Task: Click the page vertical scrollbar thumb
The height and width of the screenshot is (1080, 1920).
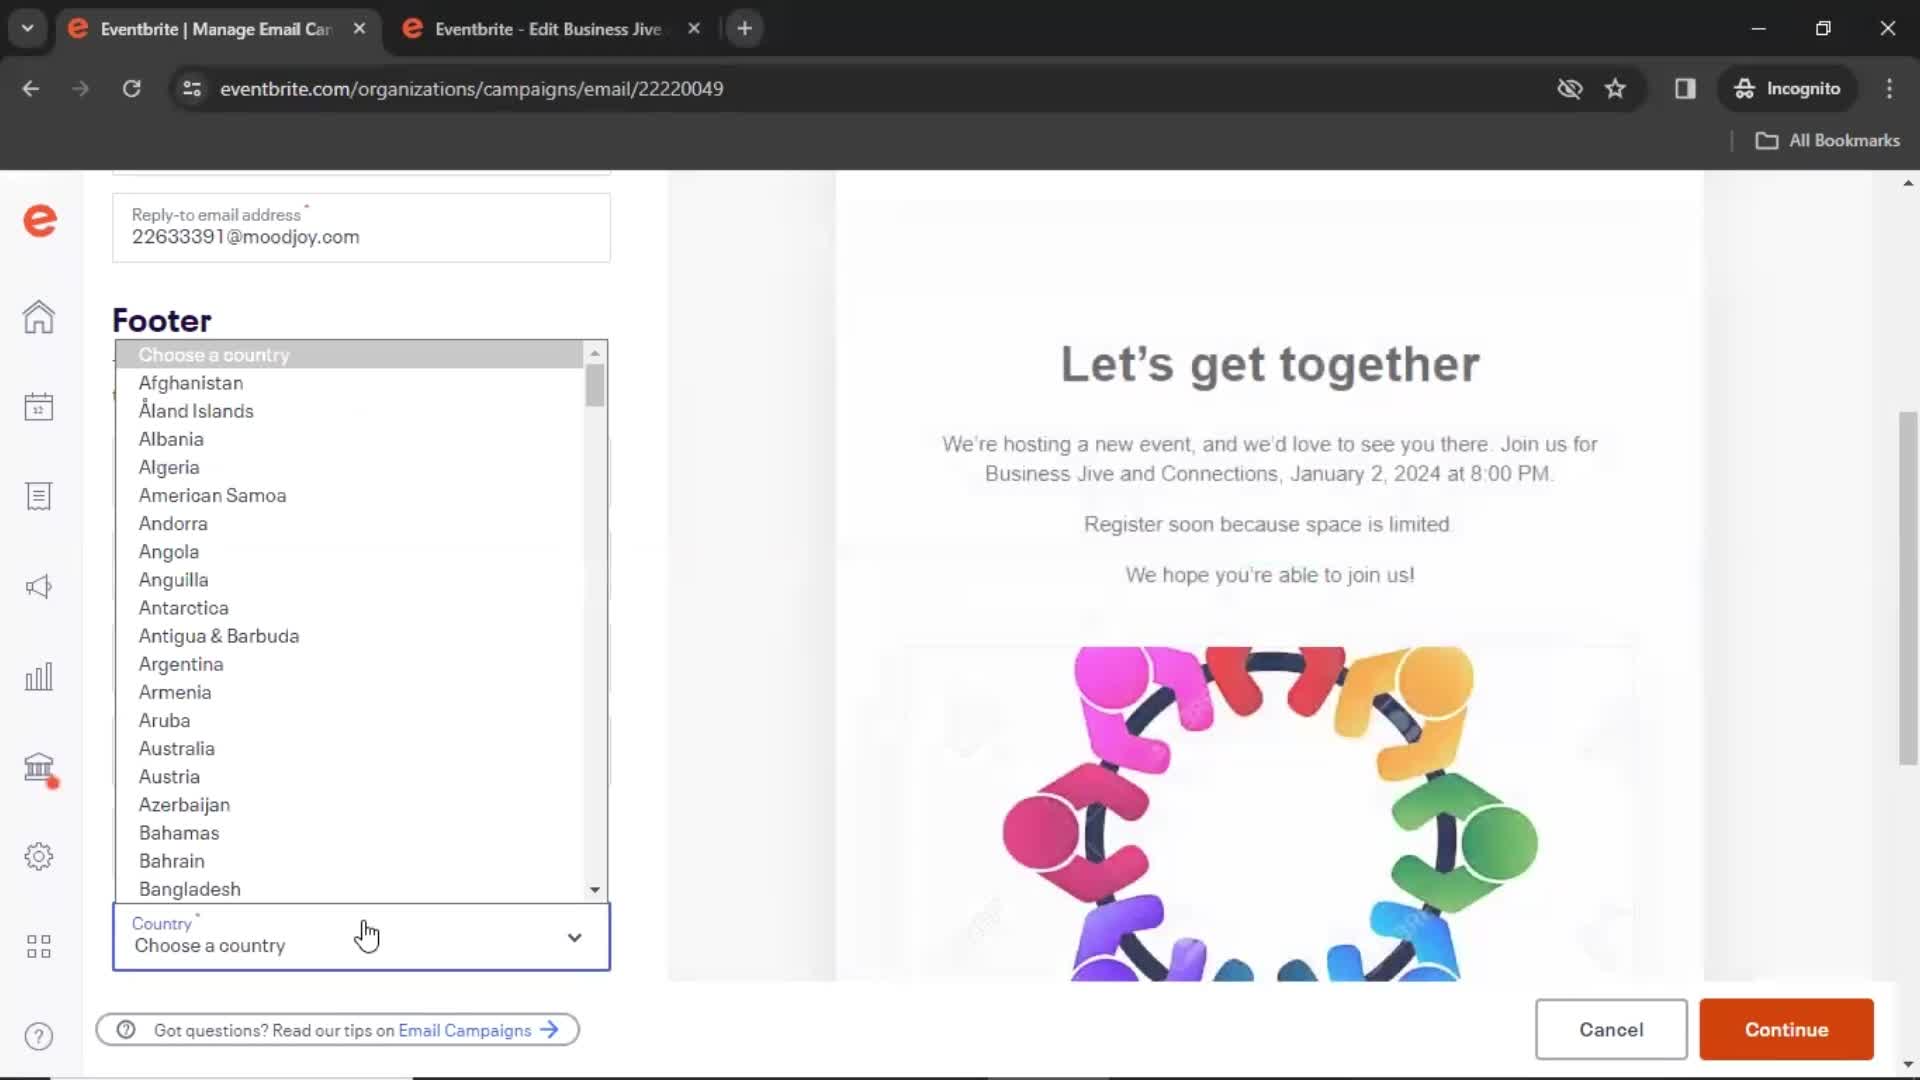Action: pos(1908,588)
